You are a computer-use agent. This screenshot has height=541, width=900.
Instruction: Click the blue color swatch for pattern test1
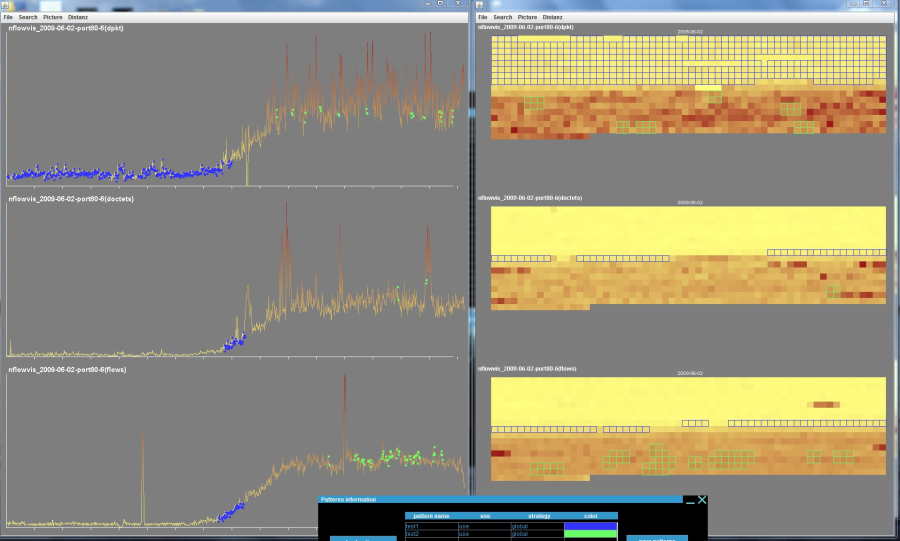click(x=590, y=525)
